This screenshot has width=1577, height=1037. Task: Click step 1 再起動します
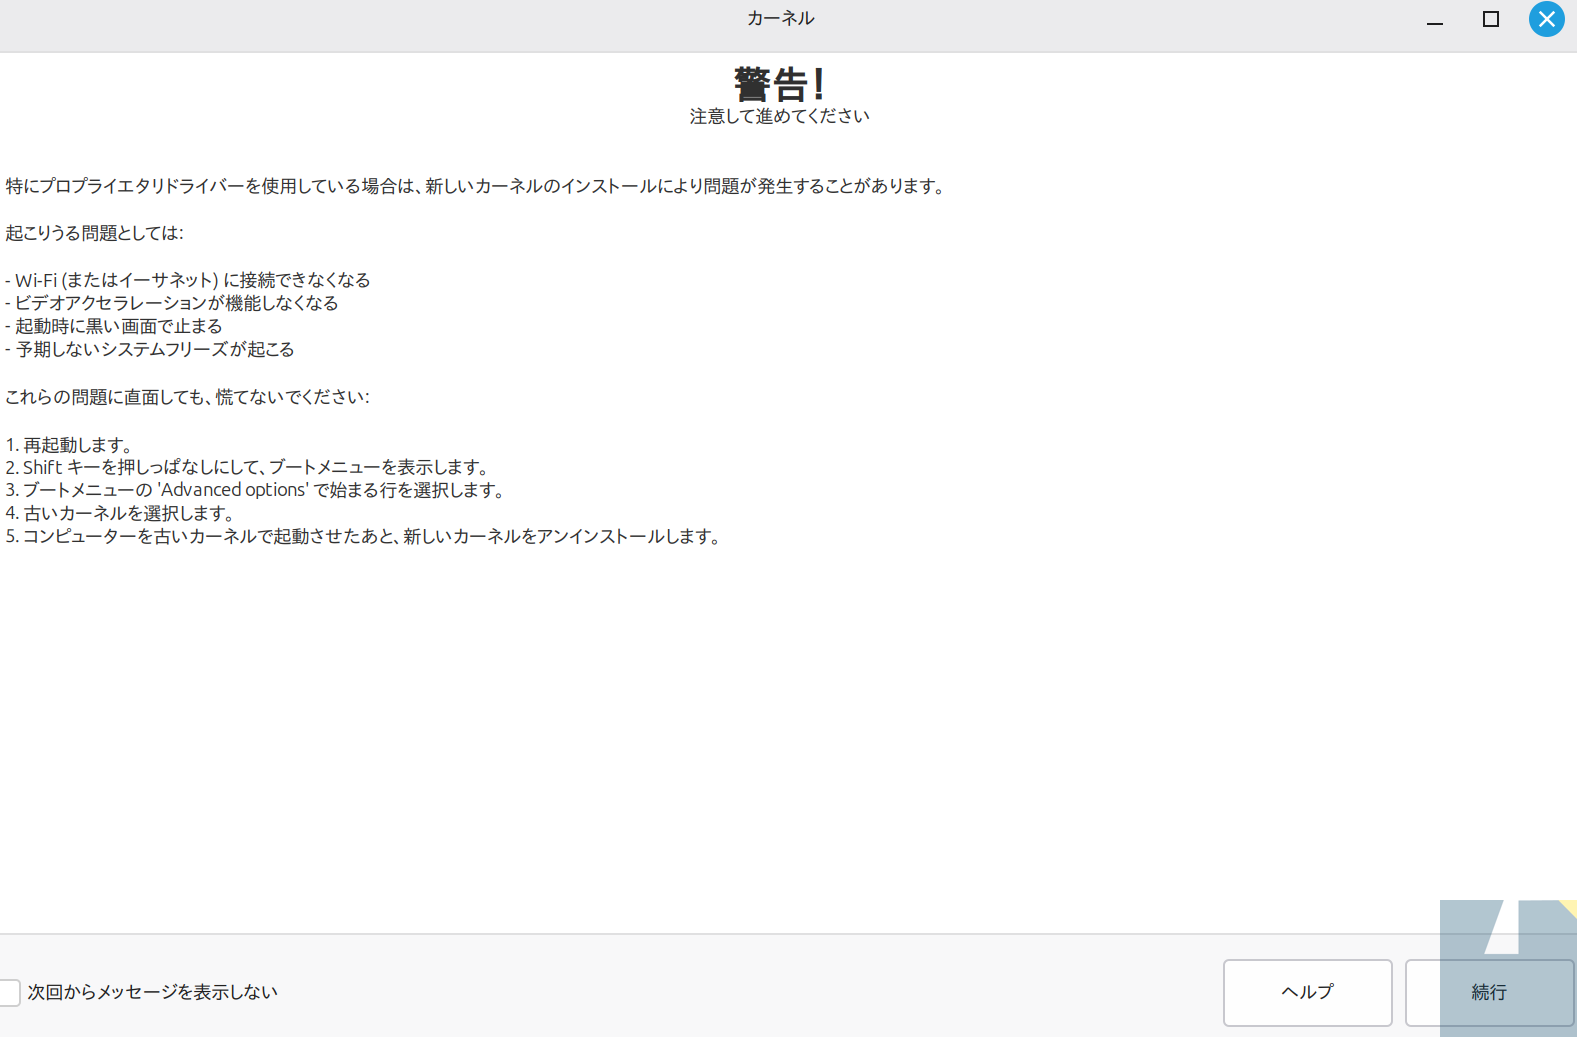click(69, 444)
